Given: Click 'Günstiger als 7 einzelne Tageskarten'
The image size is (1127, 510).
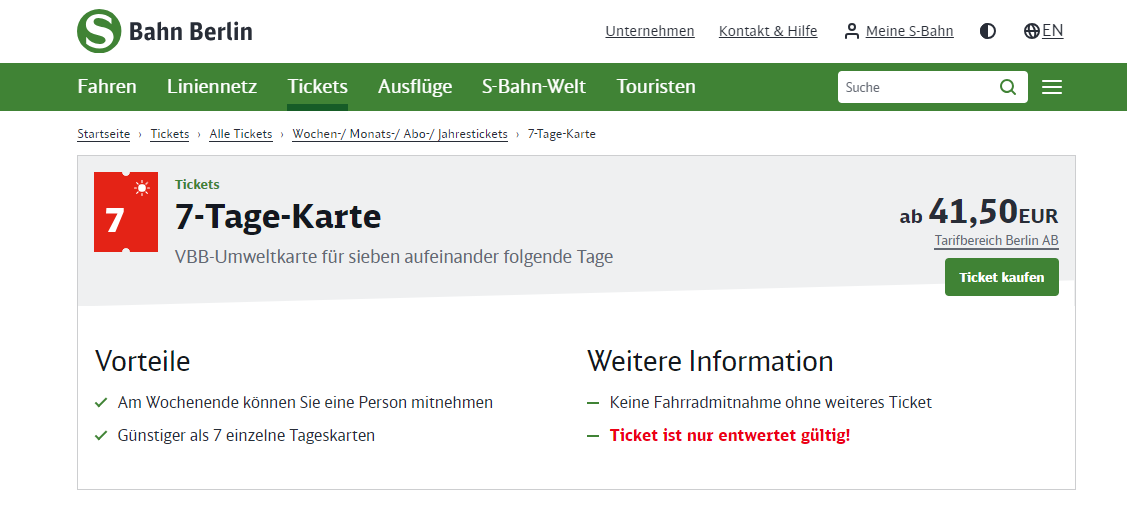Looking at the screenshot, I should (246, 435).
